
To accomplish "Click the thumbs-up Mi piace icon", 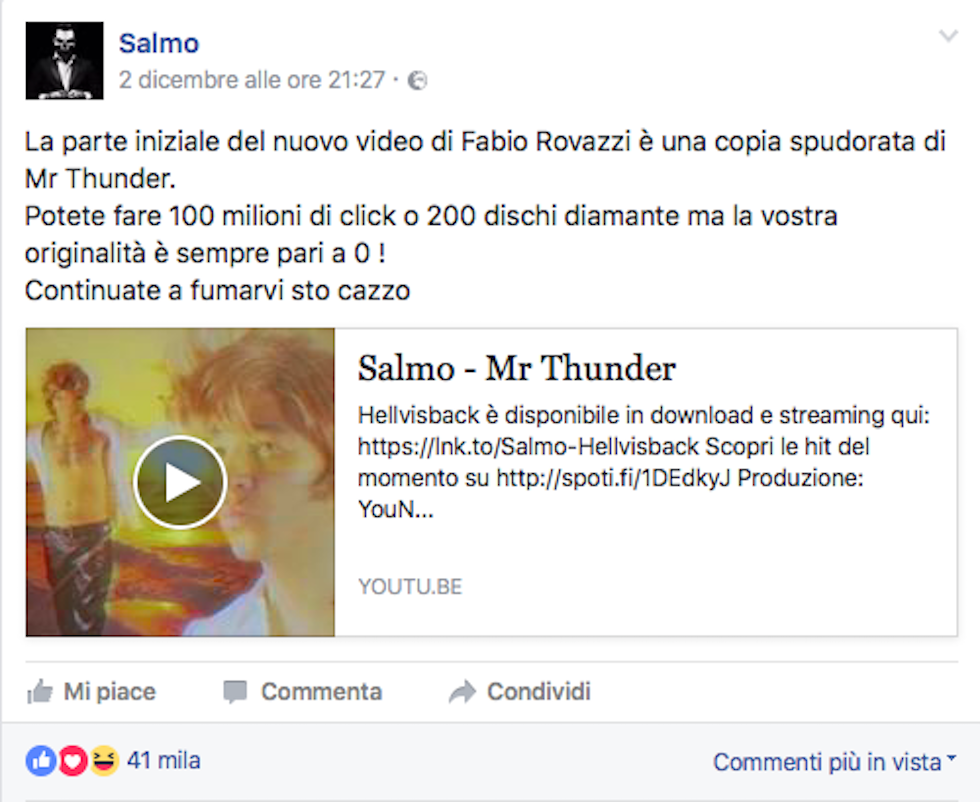I will pyautogui.click(x=40, y=691).
